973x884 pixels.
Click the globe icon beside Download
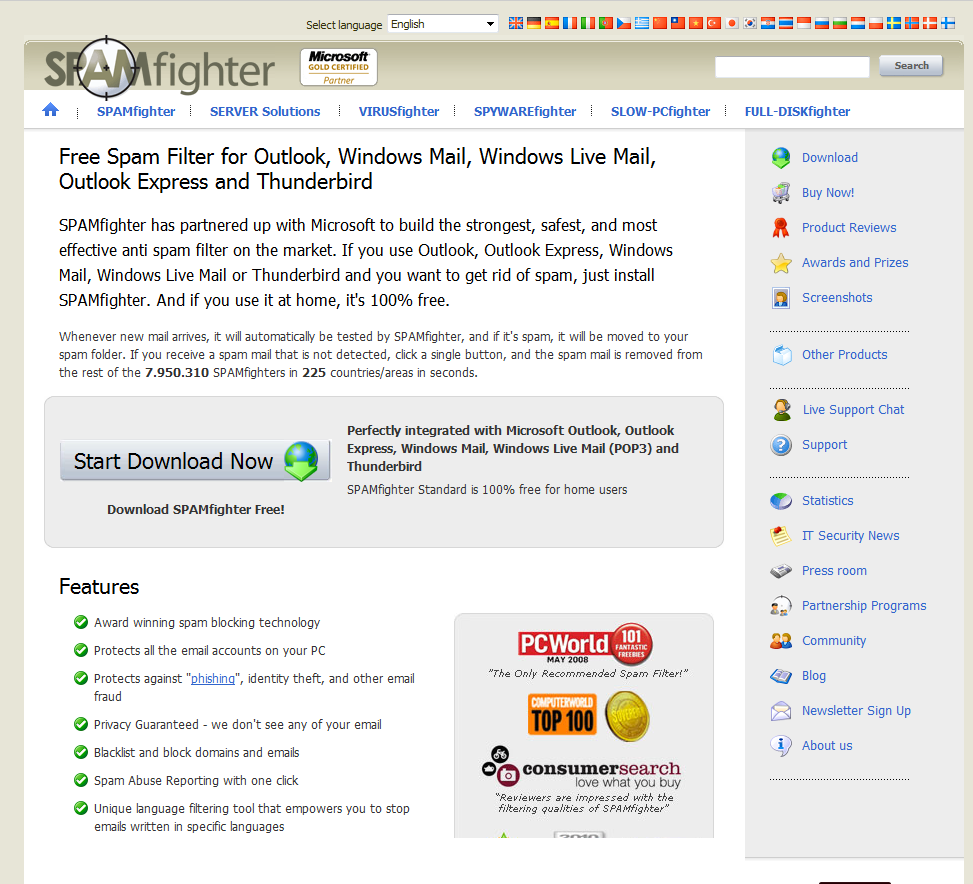[781, 158]
